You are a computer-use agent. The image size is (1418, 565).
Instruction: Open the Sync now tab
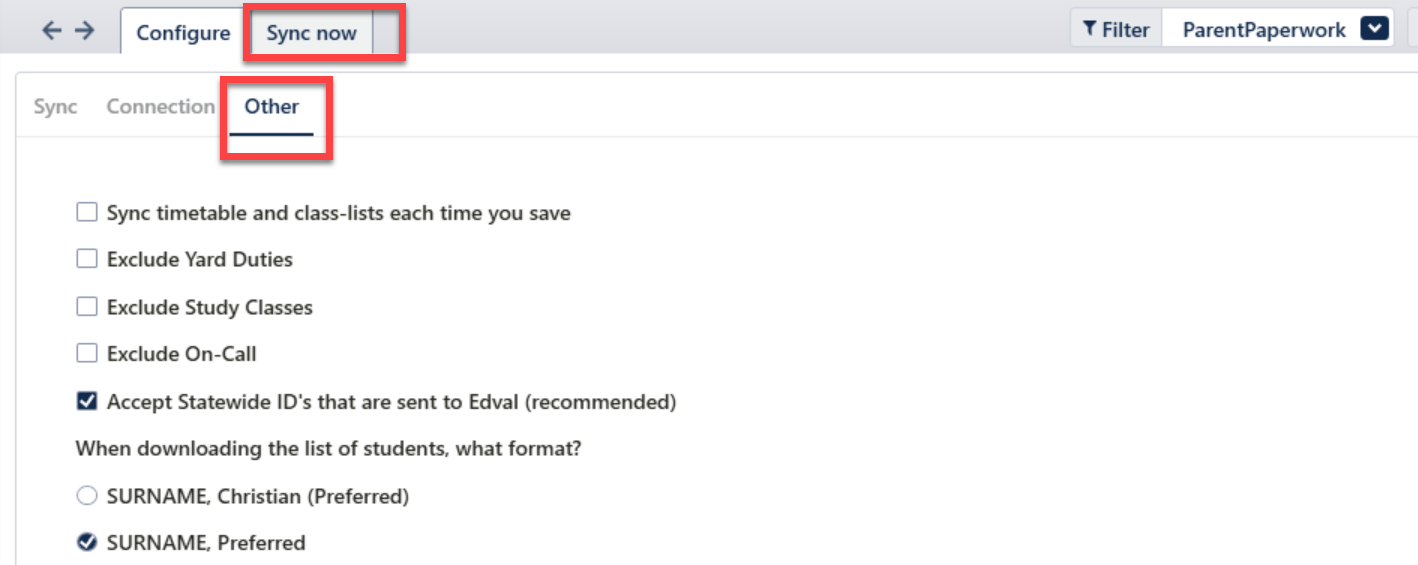pyautogui.click(x=311, y=33)
